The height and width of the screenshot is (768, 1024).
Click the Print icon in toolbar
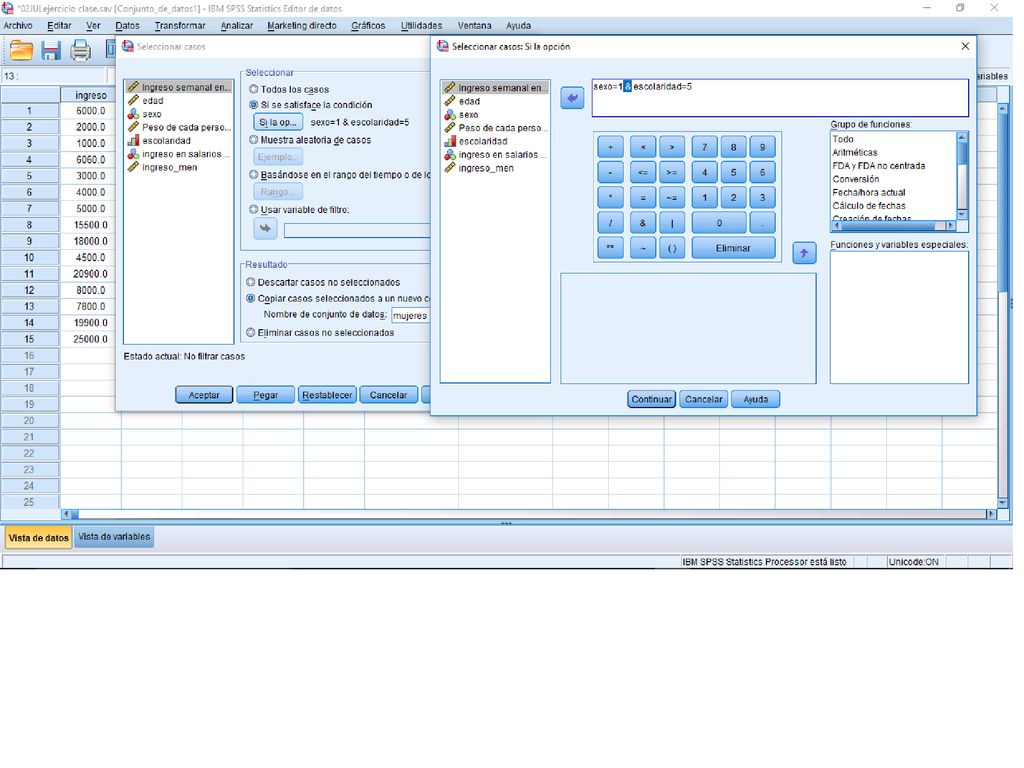click(80, 50)
